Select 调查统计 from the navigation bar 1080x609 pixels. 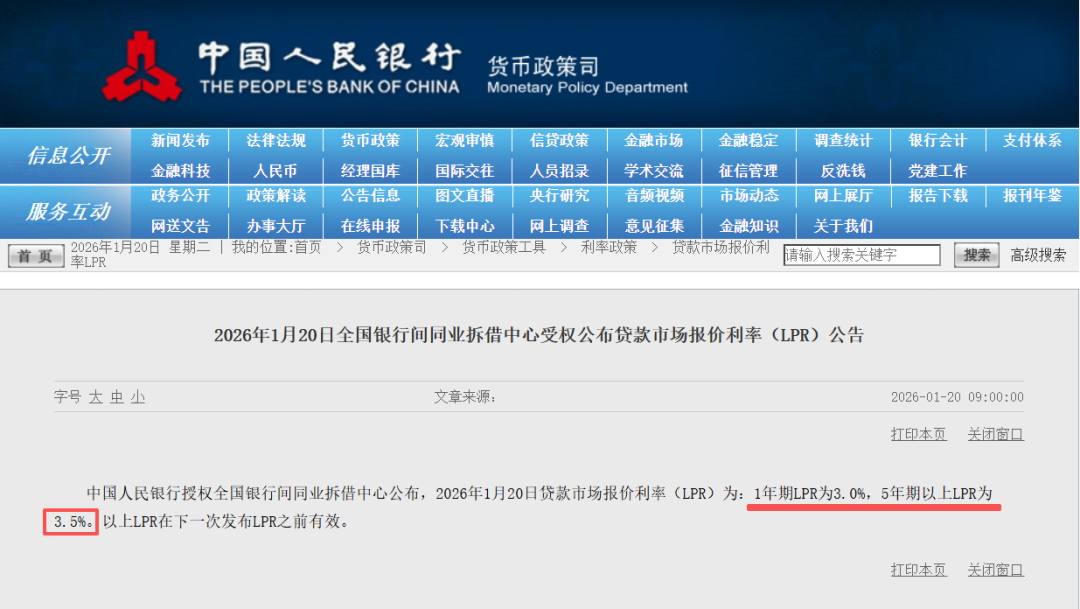(842, 141)
